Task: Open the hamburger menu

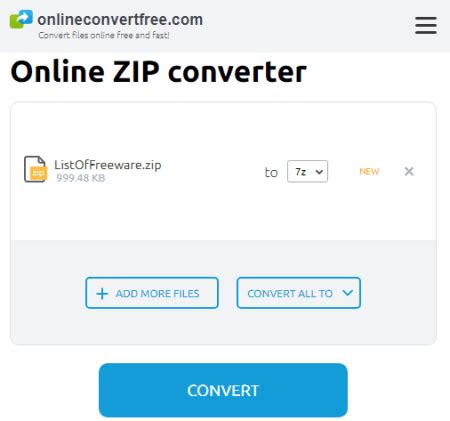Action: (426, 25)
